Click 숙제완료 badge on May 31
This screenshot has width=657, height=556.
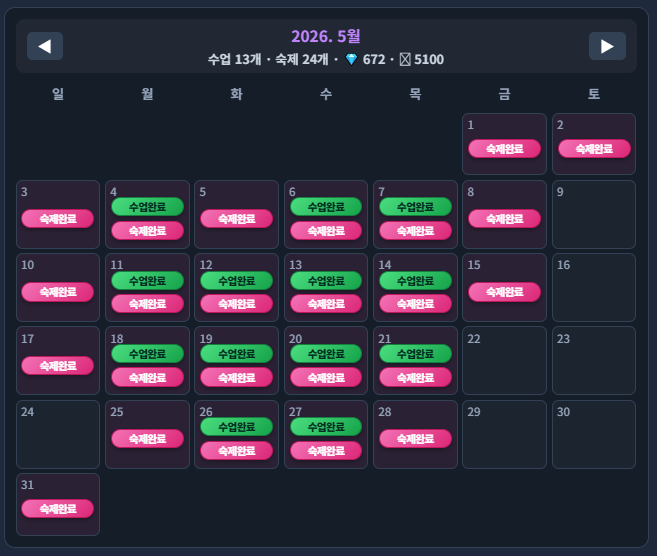tap(58, 509)
